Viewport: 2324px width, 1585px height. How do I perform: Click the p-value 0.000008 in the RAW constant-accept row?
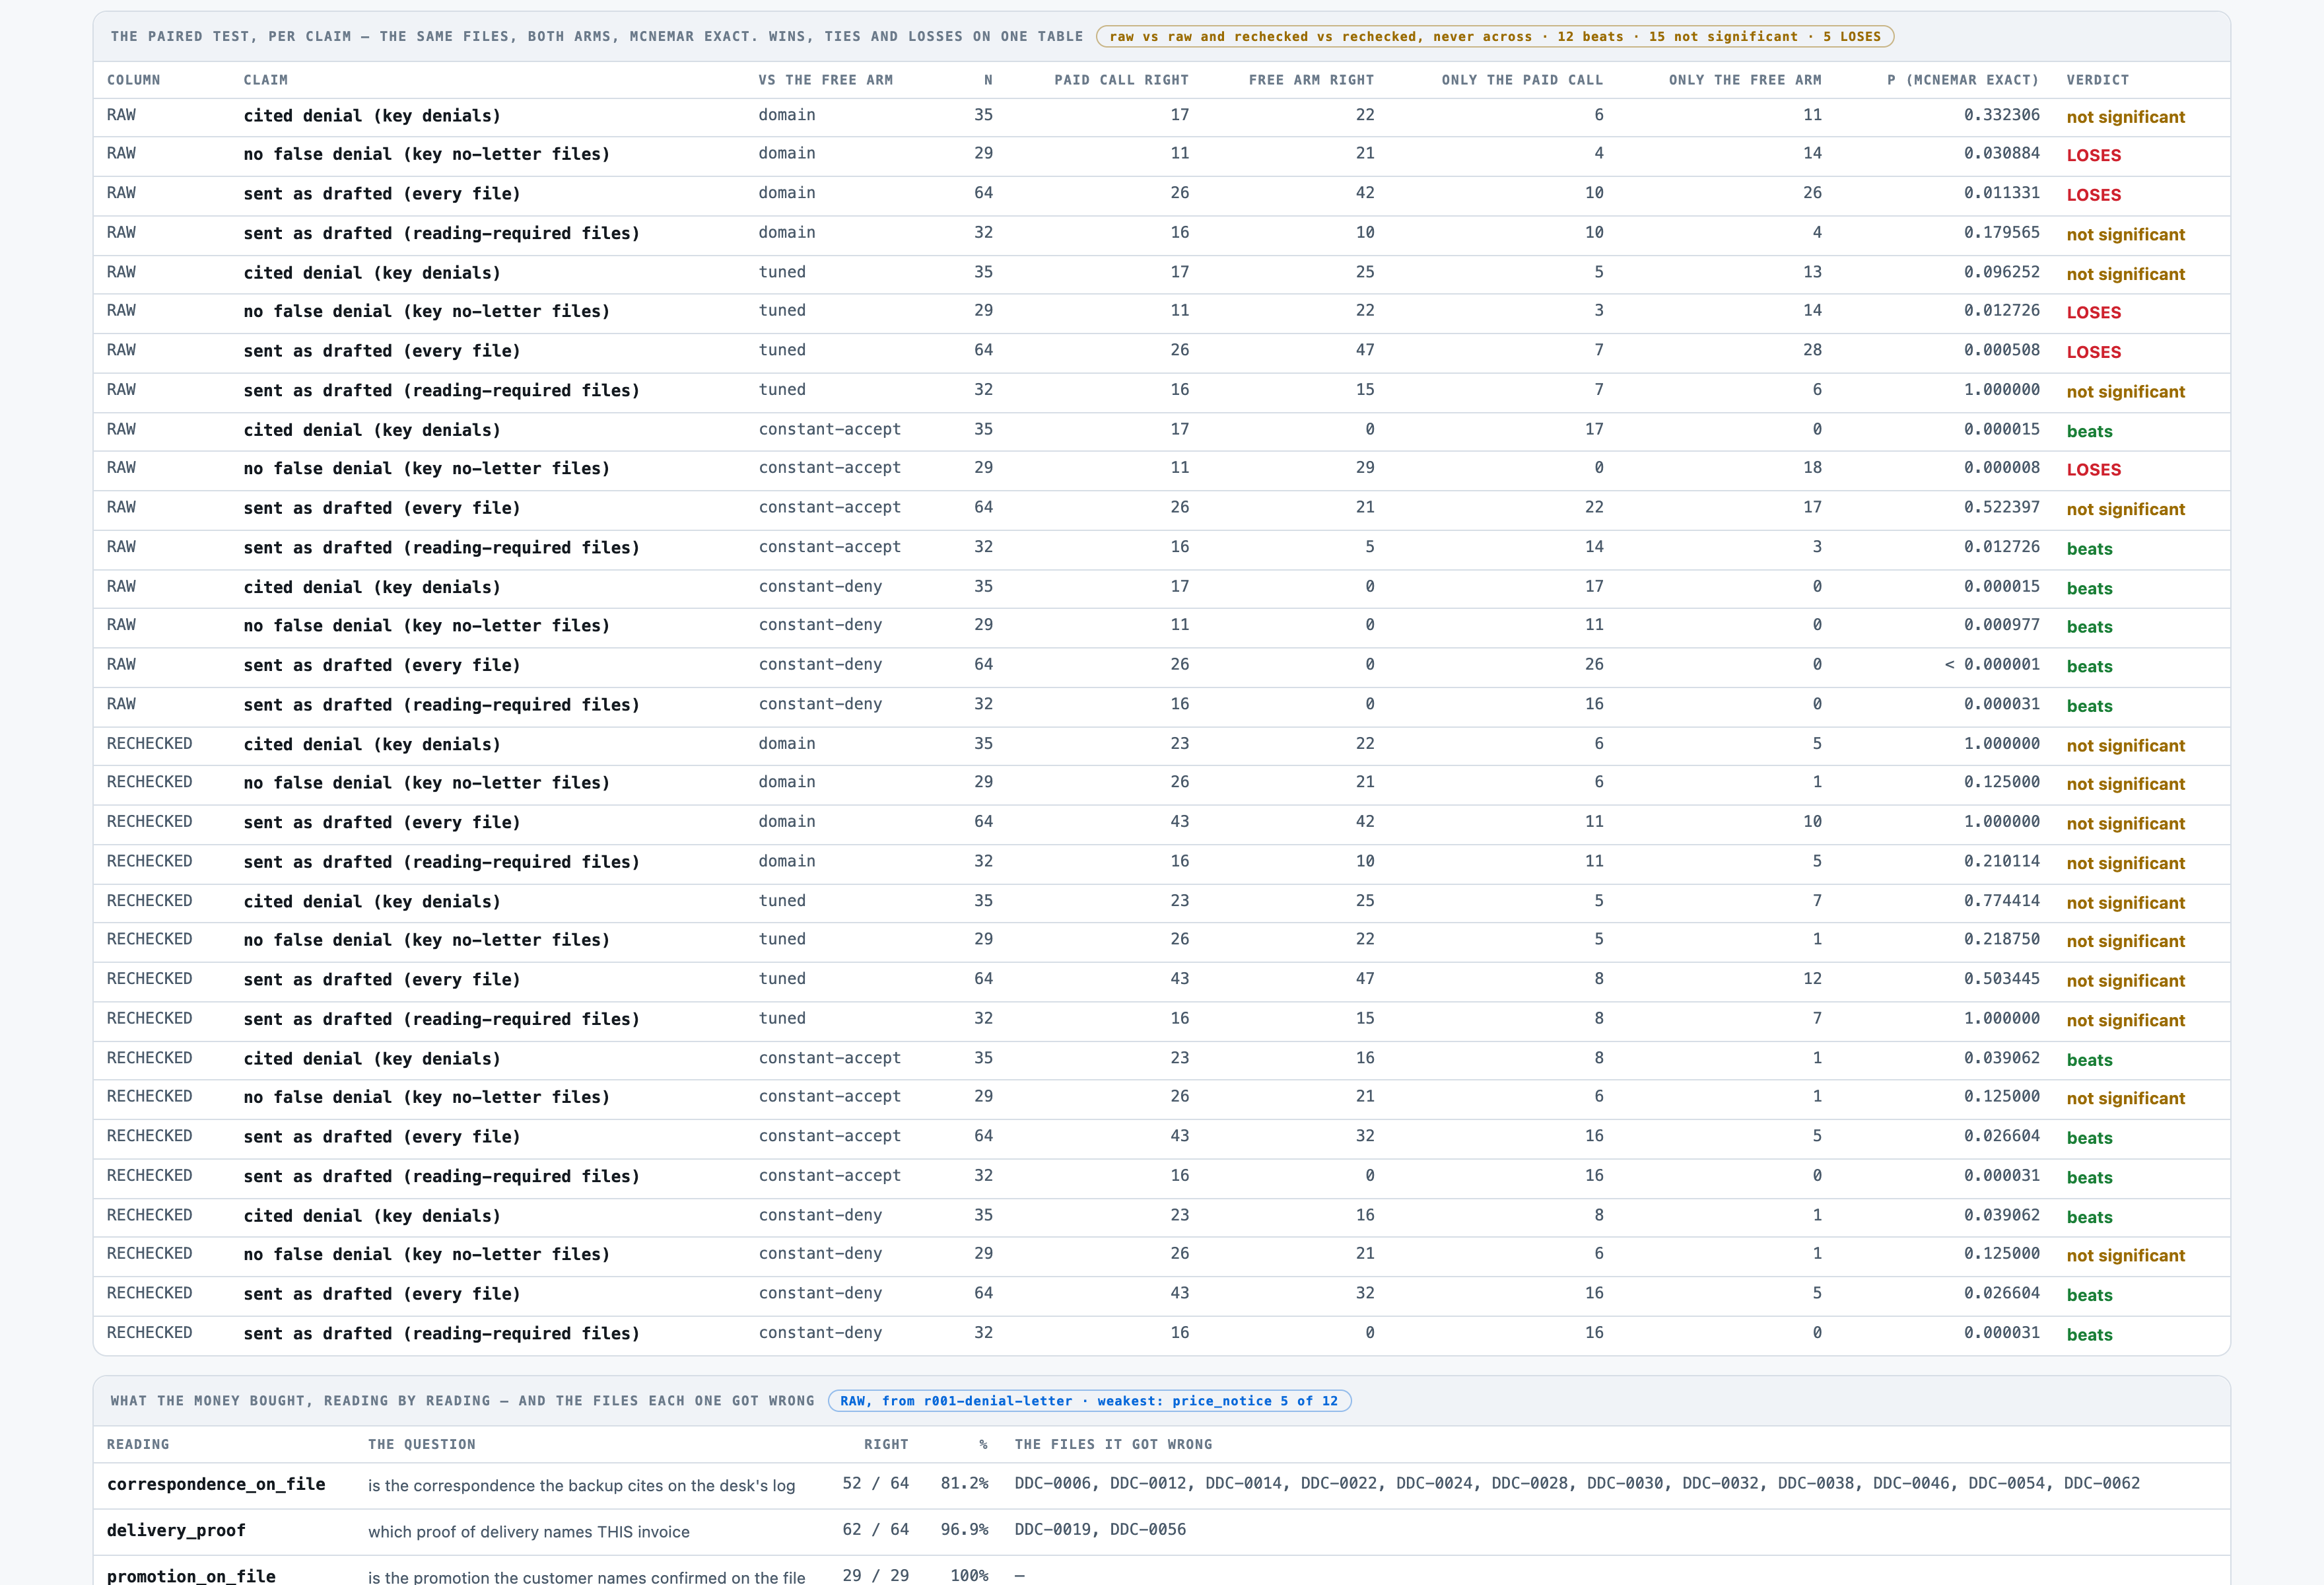point(2001,468)
